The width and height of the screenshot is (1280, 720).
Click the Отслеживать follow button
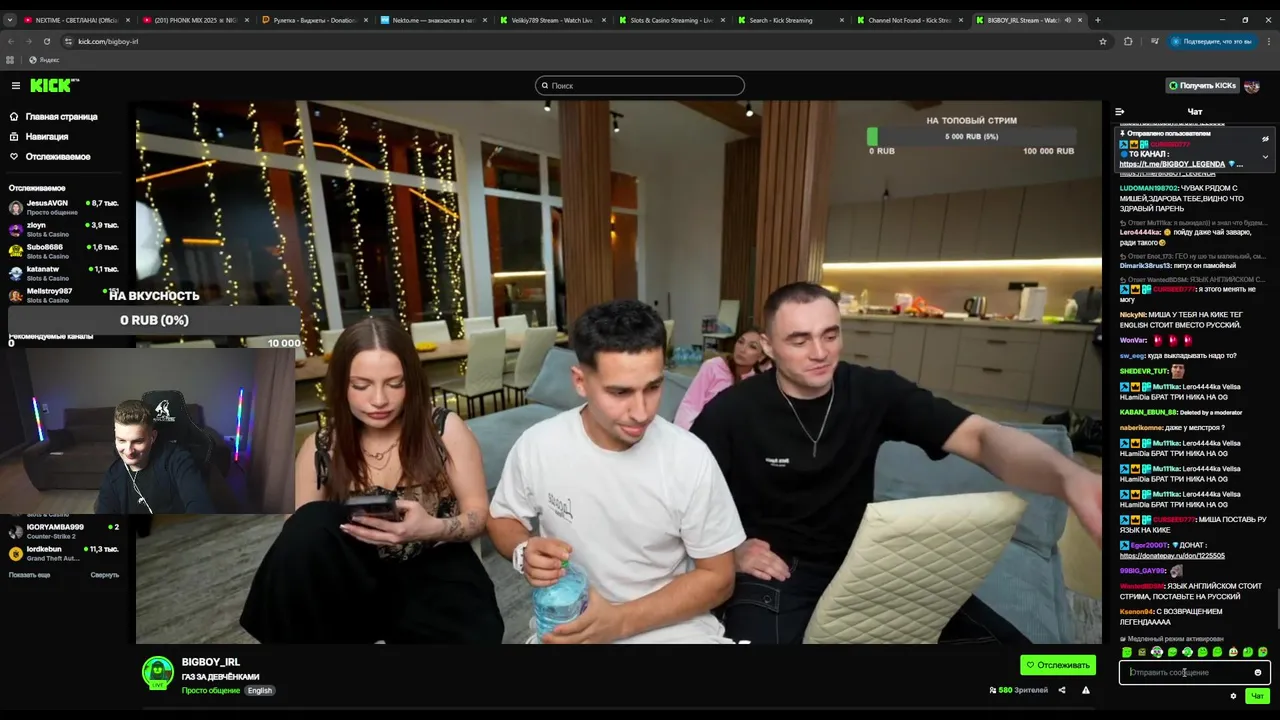1058,665
